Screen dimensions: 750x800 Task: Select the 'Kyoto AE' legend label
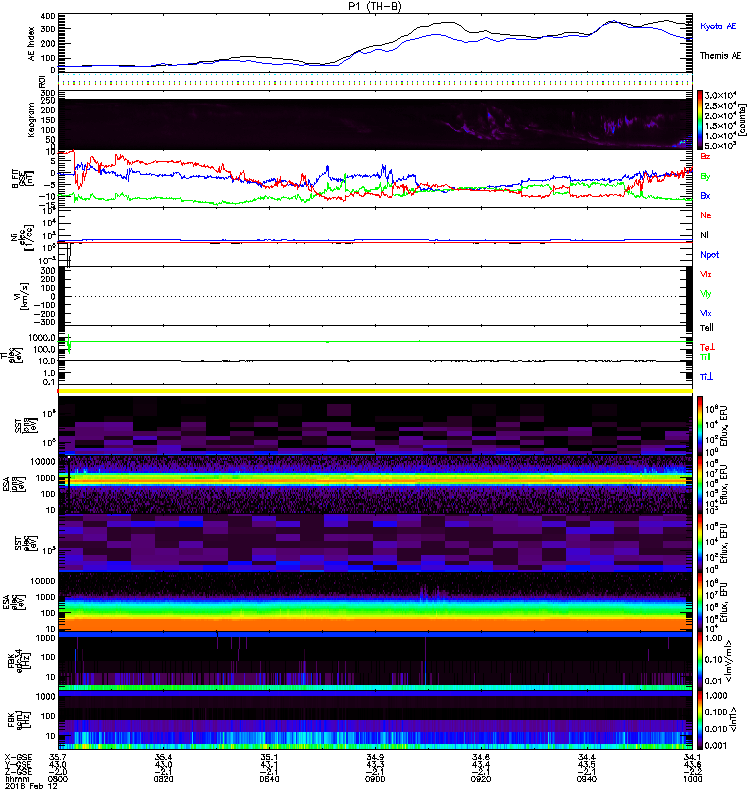click(x=718, y=26)
